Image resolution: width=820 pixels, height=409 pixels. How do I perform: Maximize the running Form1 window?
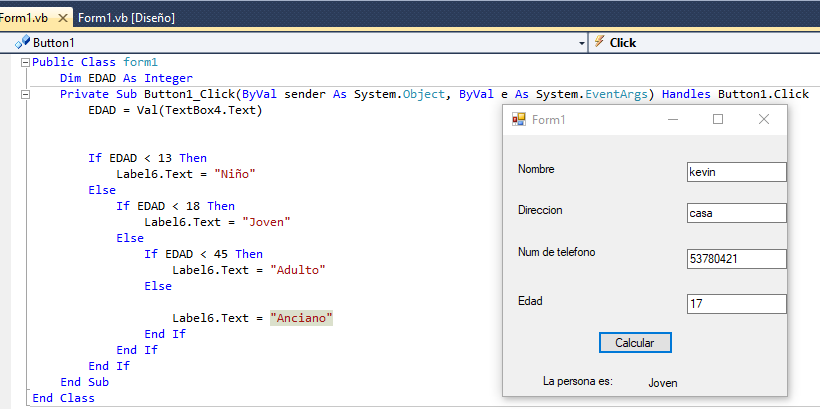click(x=717, y=119)
